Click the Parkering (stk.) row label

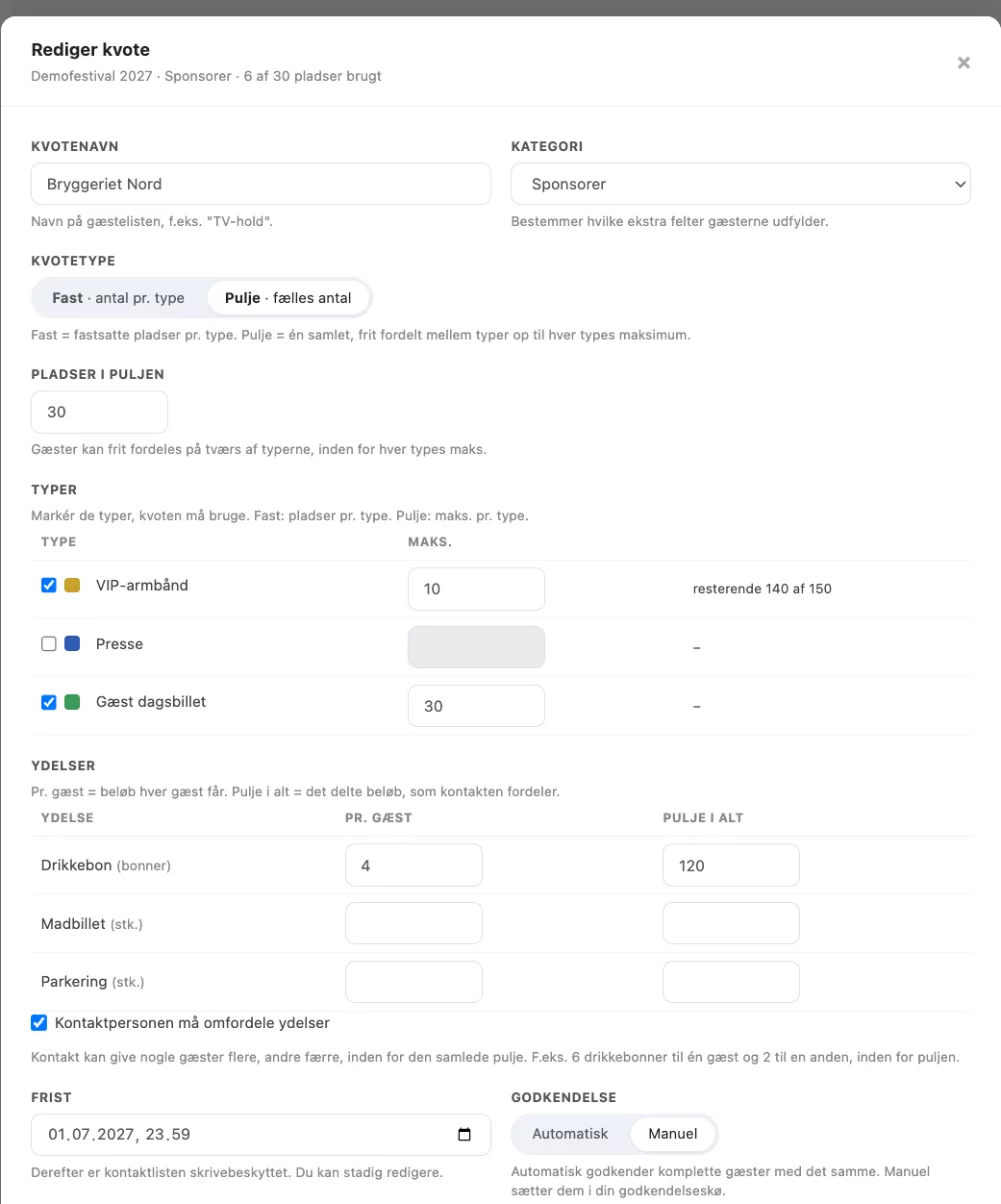[x=92, y=982]
